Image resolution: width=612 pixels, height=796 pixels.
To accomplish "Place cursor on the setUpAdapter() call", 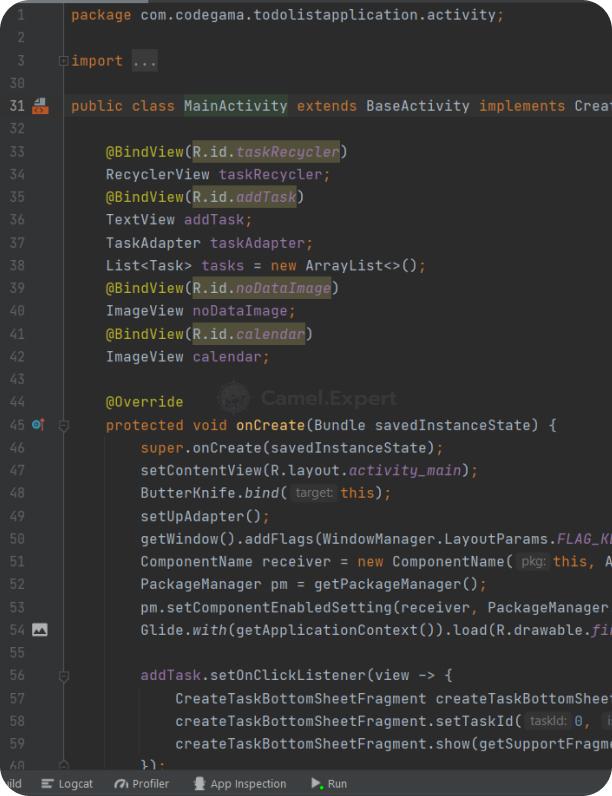I will [x=205, y=517].
